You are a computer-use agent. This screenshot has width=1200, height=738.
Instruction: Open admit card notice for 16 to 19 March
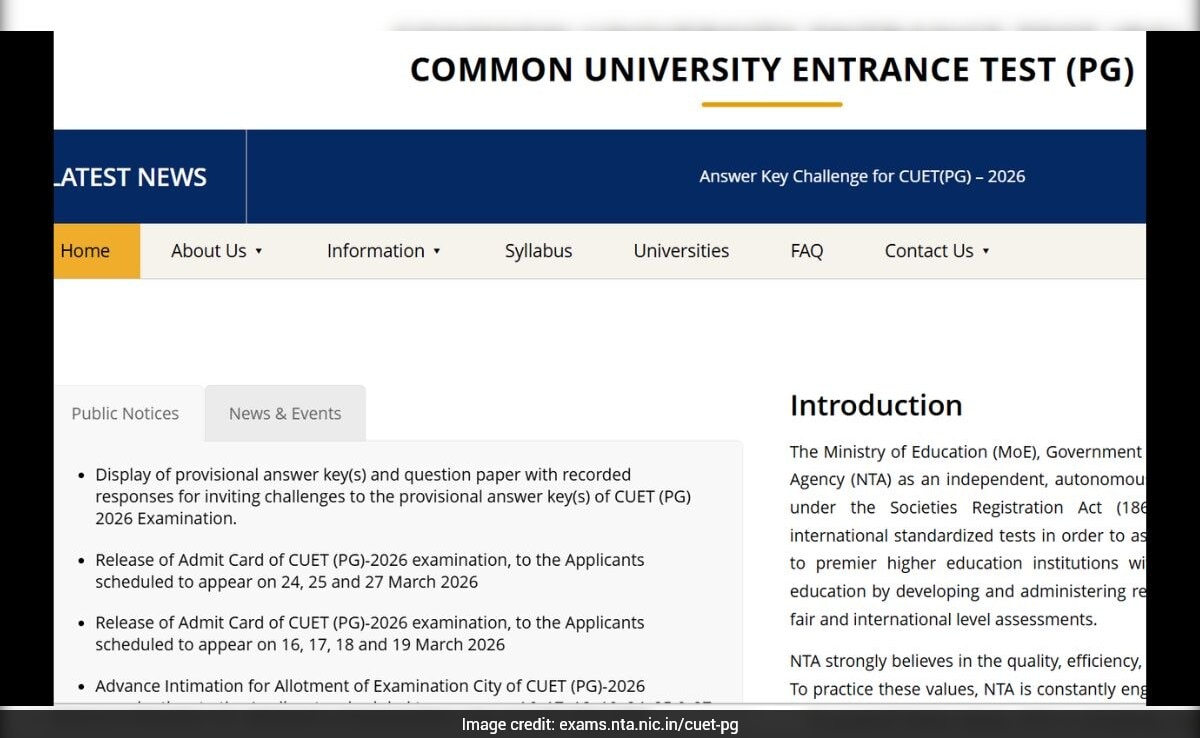[x=369, y=633]
